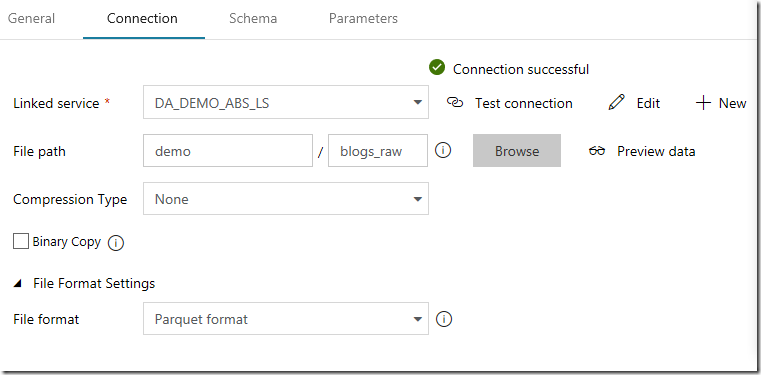
Task: Click the demo container input field
Action: [228, 151]
